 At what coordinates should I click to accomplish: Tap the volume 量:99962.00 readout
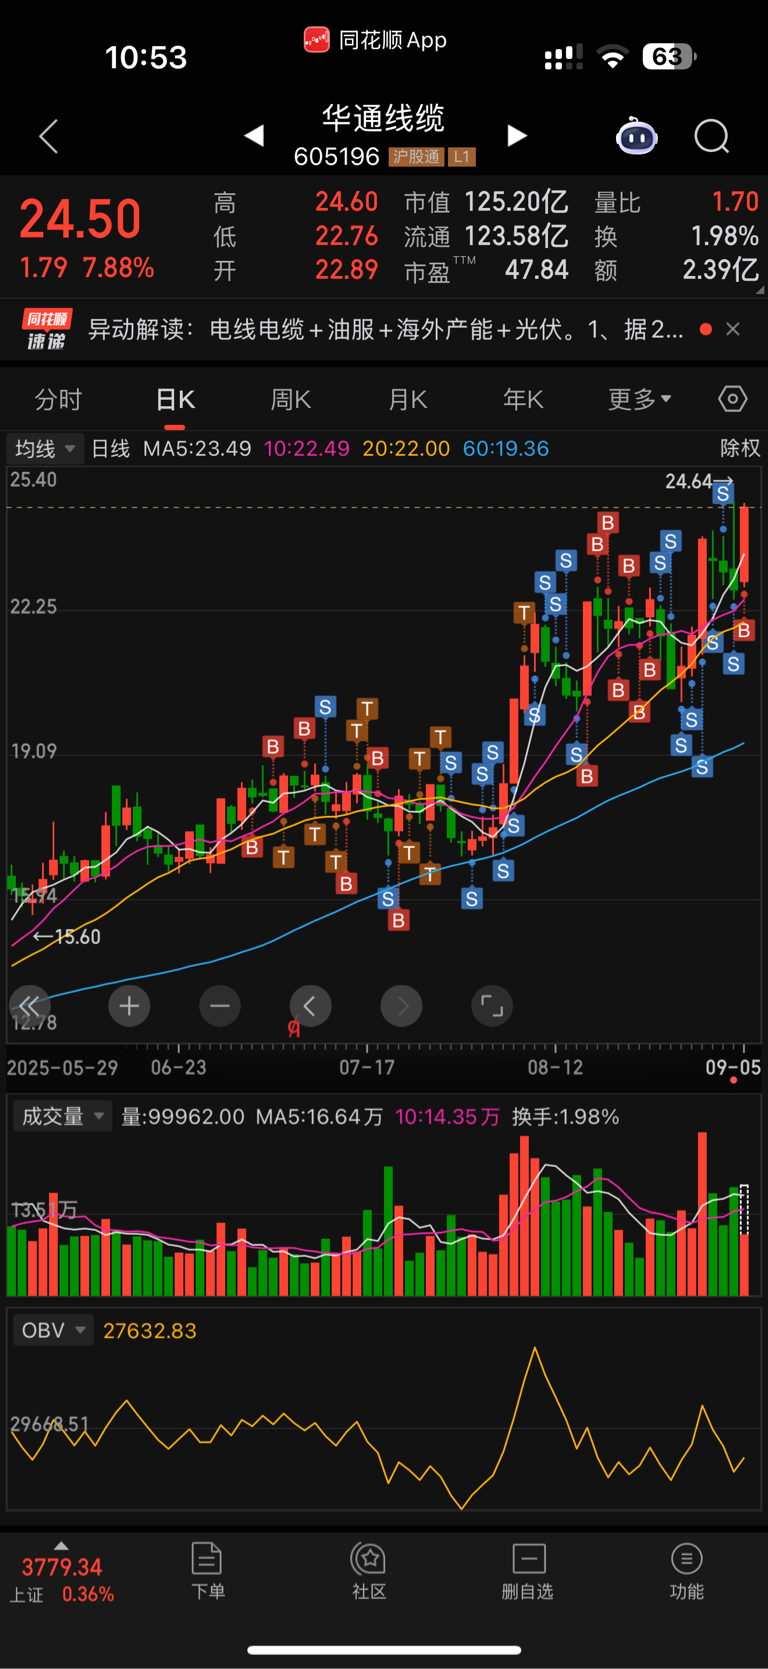[183, 1117]
